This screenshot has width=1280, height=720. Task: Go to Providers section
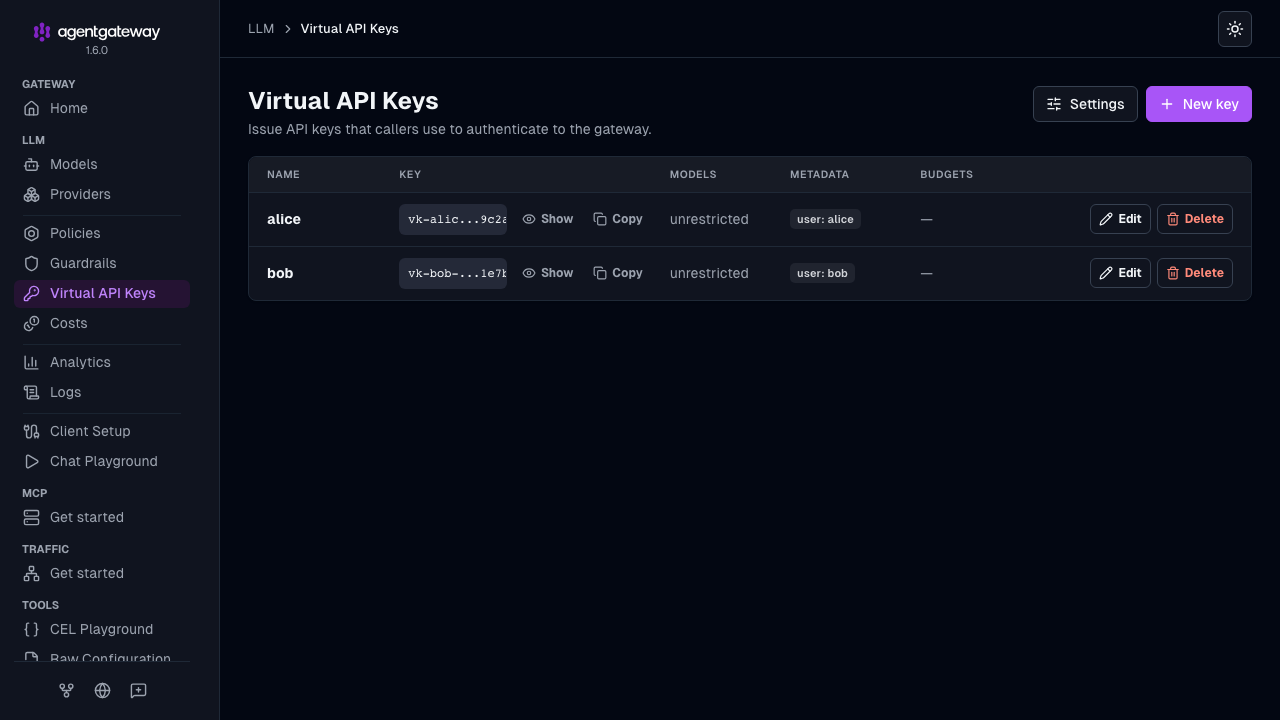coord(102,194)
